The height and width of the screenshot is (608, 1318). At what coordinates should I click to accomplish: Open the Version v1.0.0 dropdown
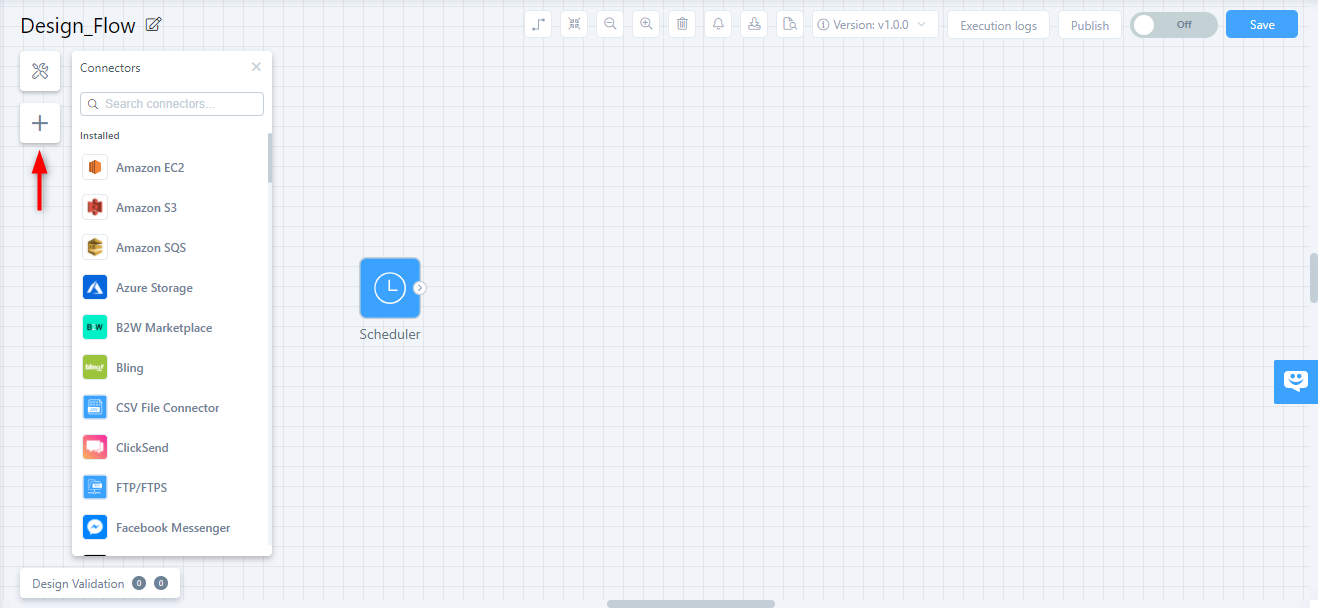point(875,23)
